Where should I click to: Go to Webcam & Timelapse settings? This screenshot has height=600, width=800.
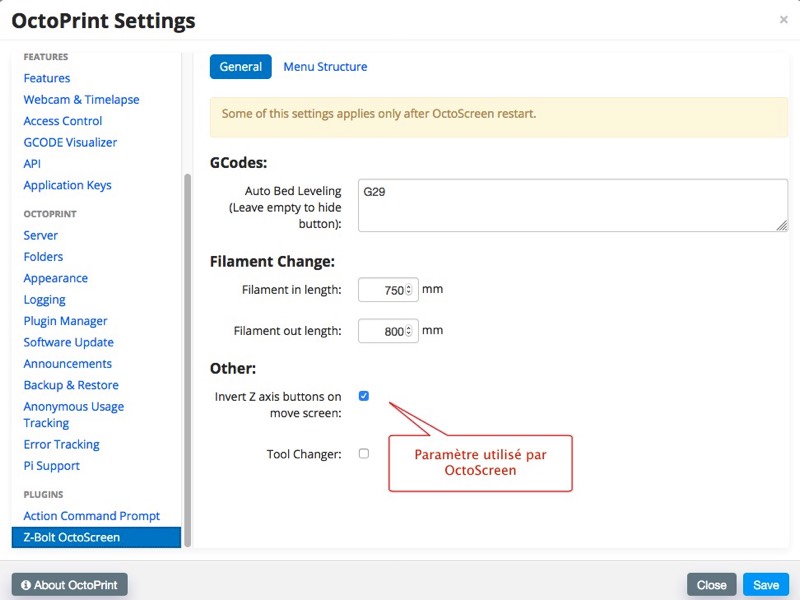click(x=81, y=100)
